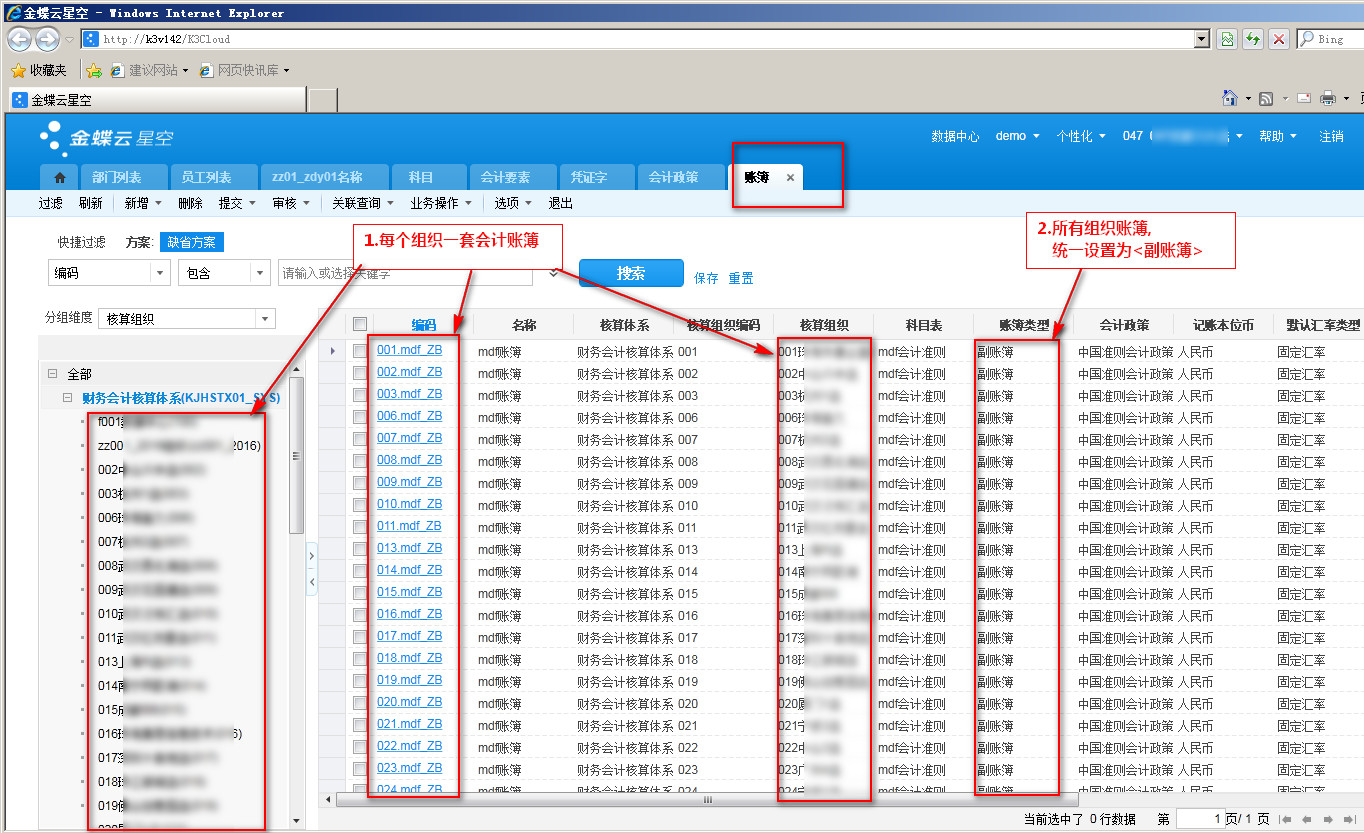Viewport: 1364px width, 833px height.
Task: Click the IE refresh page icon
Action: point(1252,39)
